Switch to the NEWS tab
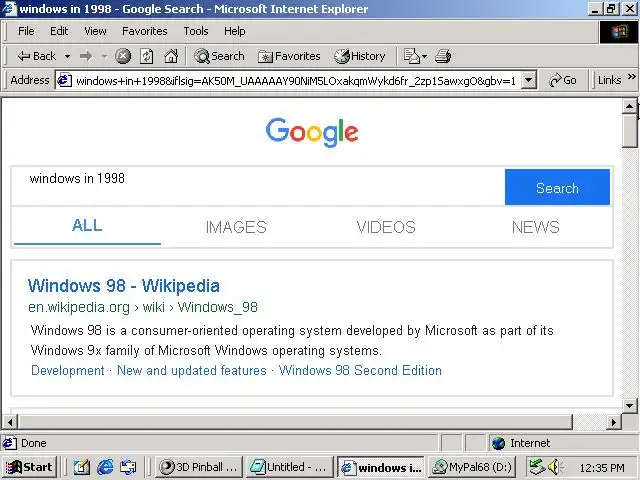 (x=536, y=227)
